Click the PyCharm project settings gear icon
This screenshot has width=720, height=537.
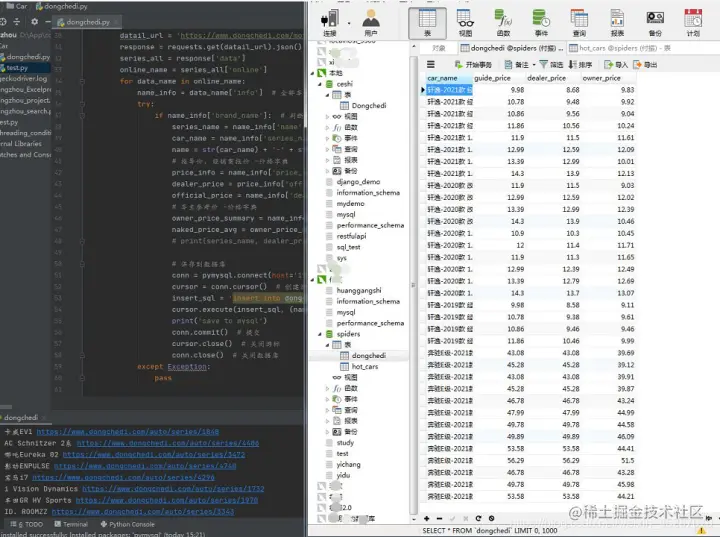pos(34,22)
